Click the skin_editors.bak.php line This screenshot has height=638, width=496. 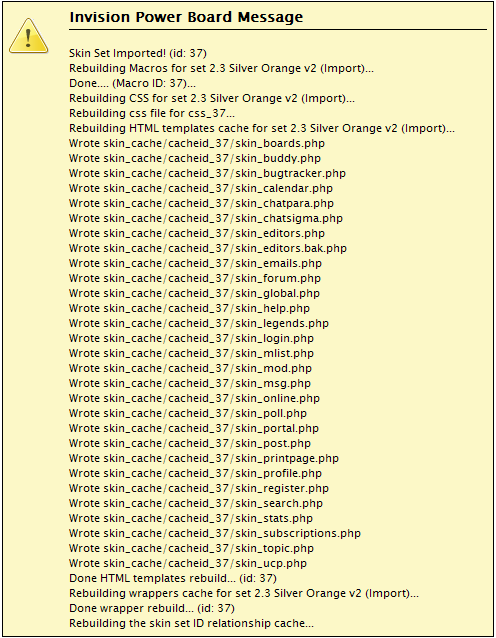pyautogui.click(x=208, y=249)
